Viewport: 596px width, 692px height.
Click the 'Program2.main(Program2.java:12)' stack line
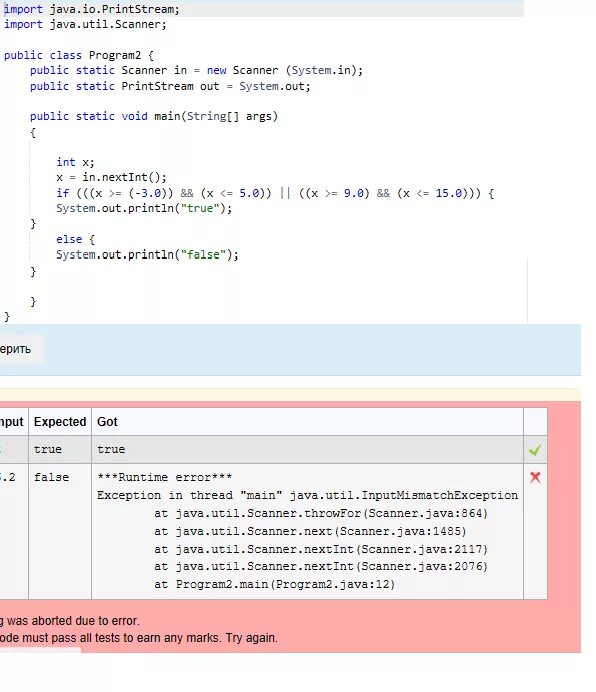(x=274, y=584)
